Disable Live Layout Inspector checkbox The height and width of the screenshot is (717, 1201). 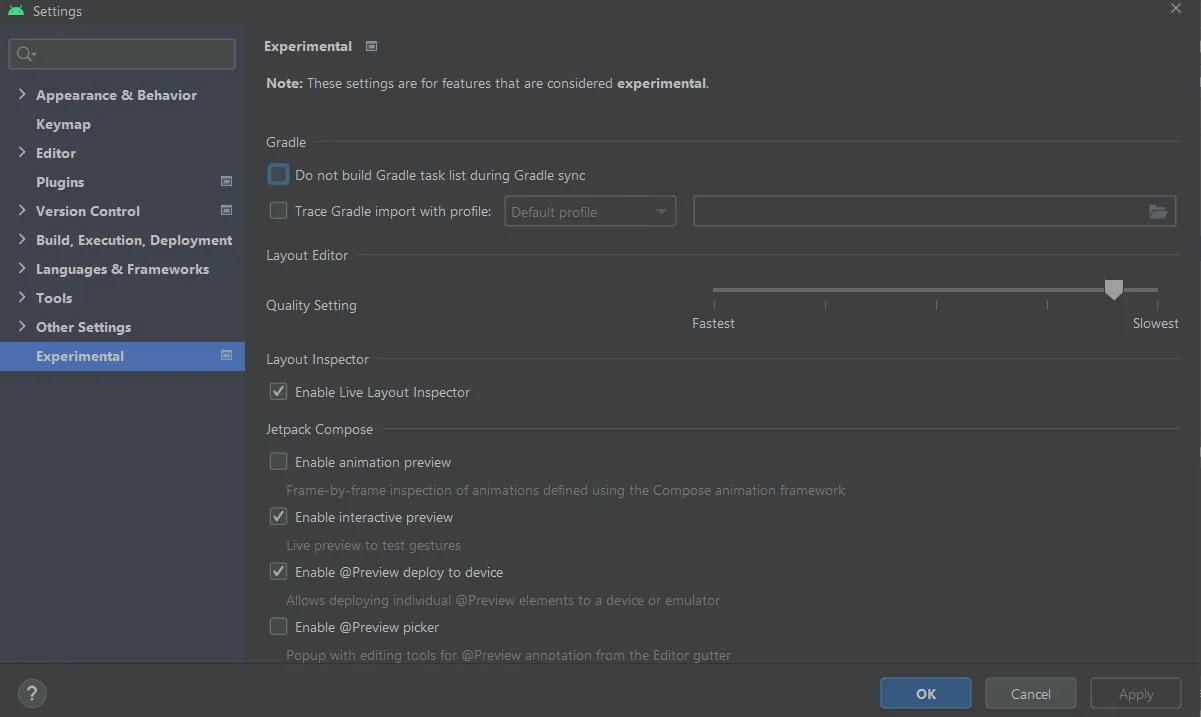tap(279, 392)
